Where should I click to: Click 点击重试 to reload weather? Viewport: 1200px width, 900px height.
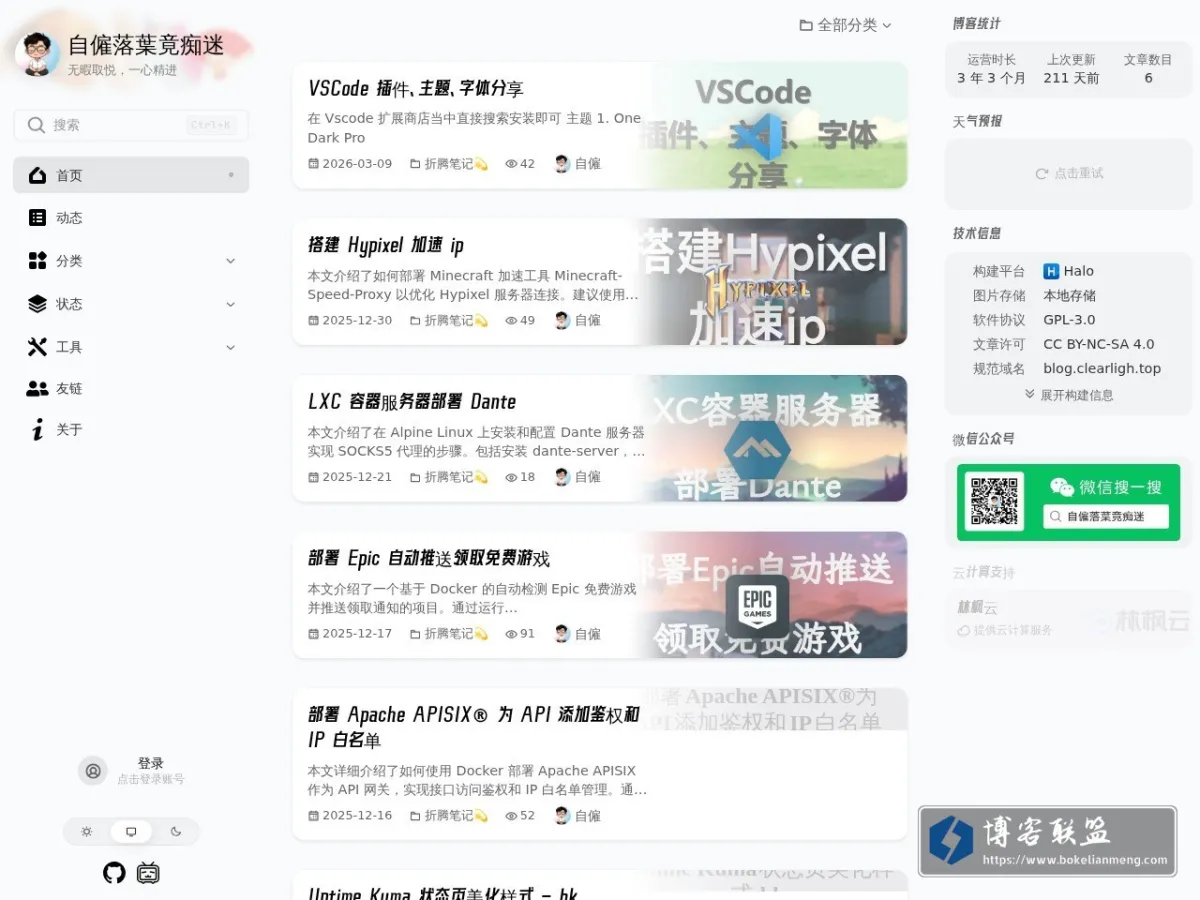point(1069,174)
